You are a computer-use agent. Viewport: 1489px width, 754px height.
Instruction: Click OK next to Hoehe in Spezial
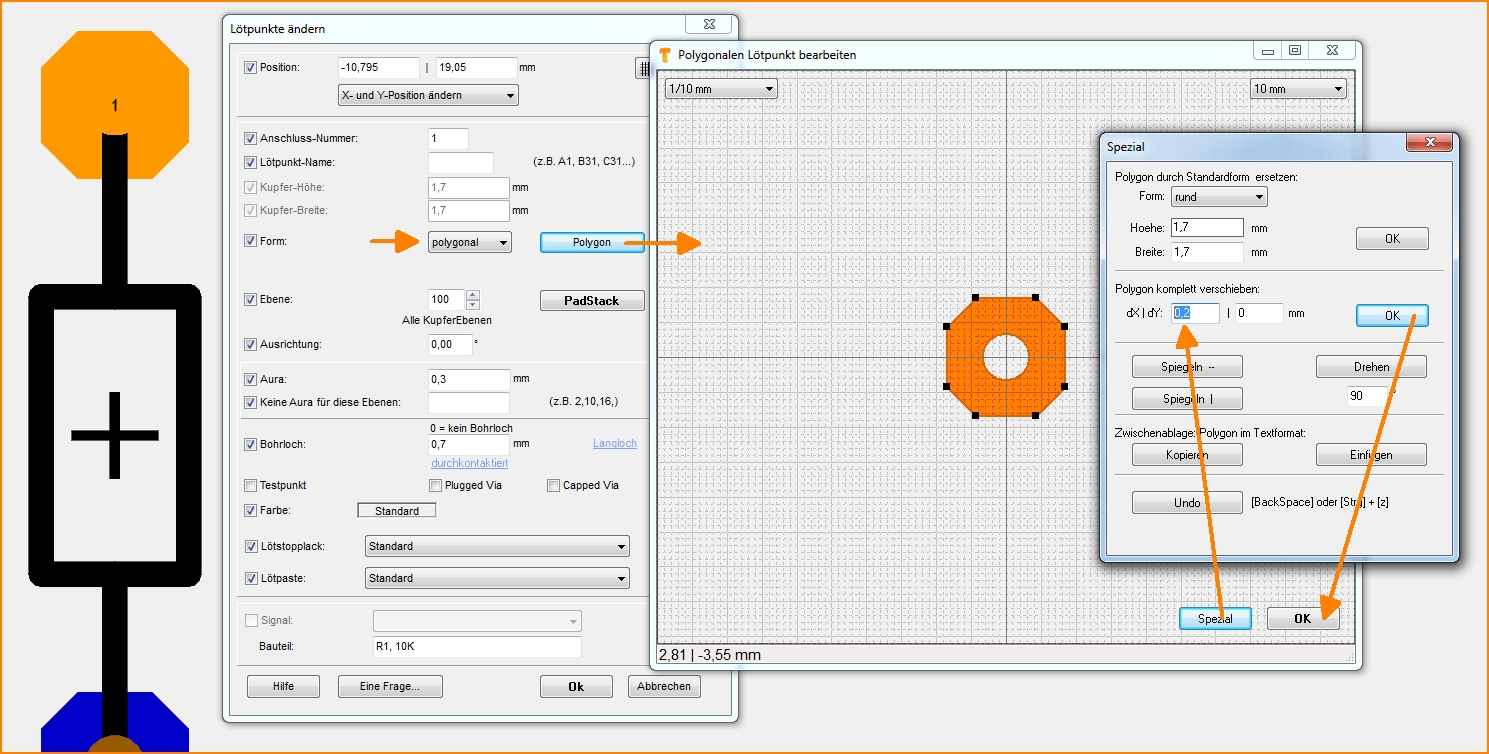point(1392,239)
